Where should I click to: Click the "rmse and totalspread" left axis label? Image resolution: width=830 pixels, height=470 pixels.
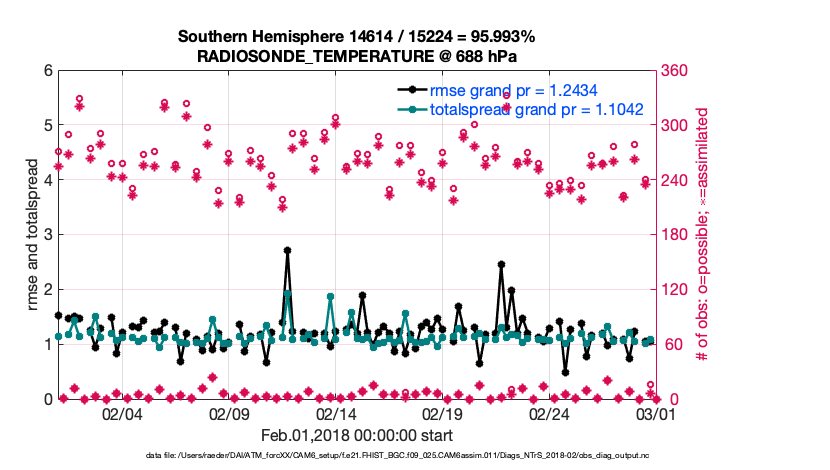click(33, 234)
